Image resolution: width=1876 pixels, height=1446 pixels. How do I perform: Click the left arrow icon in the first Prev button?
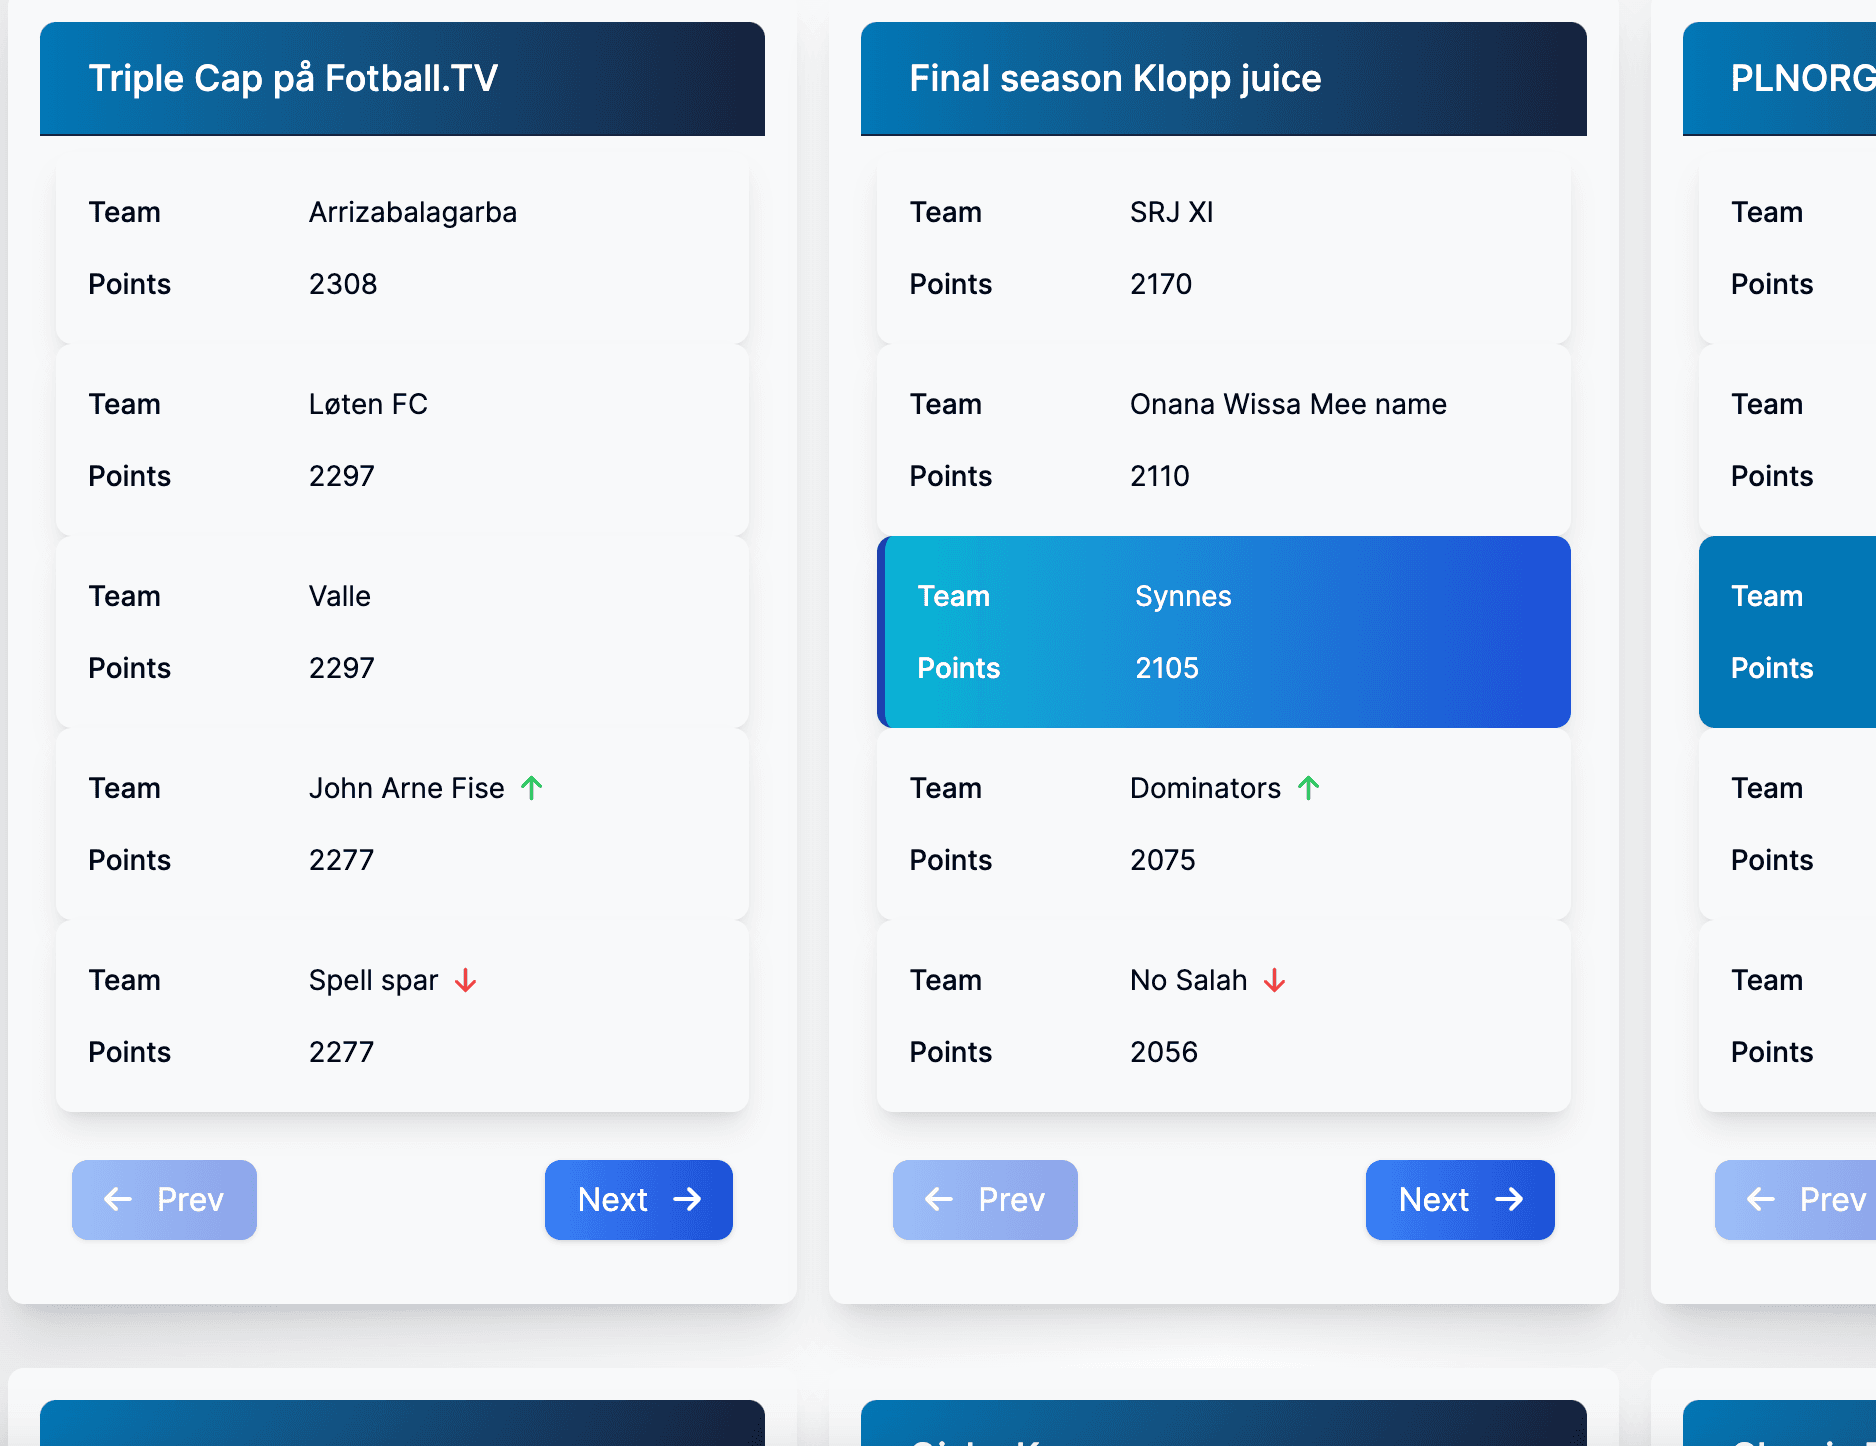117,1200
